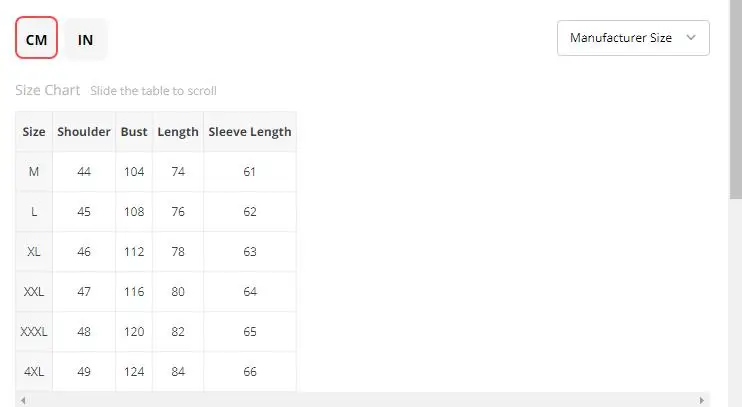Click the bust value 108 for size L
Viewport: 742px width, 407px height.
(x=134, y=212)
